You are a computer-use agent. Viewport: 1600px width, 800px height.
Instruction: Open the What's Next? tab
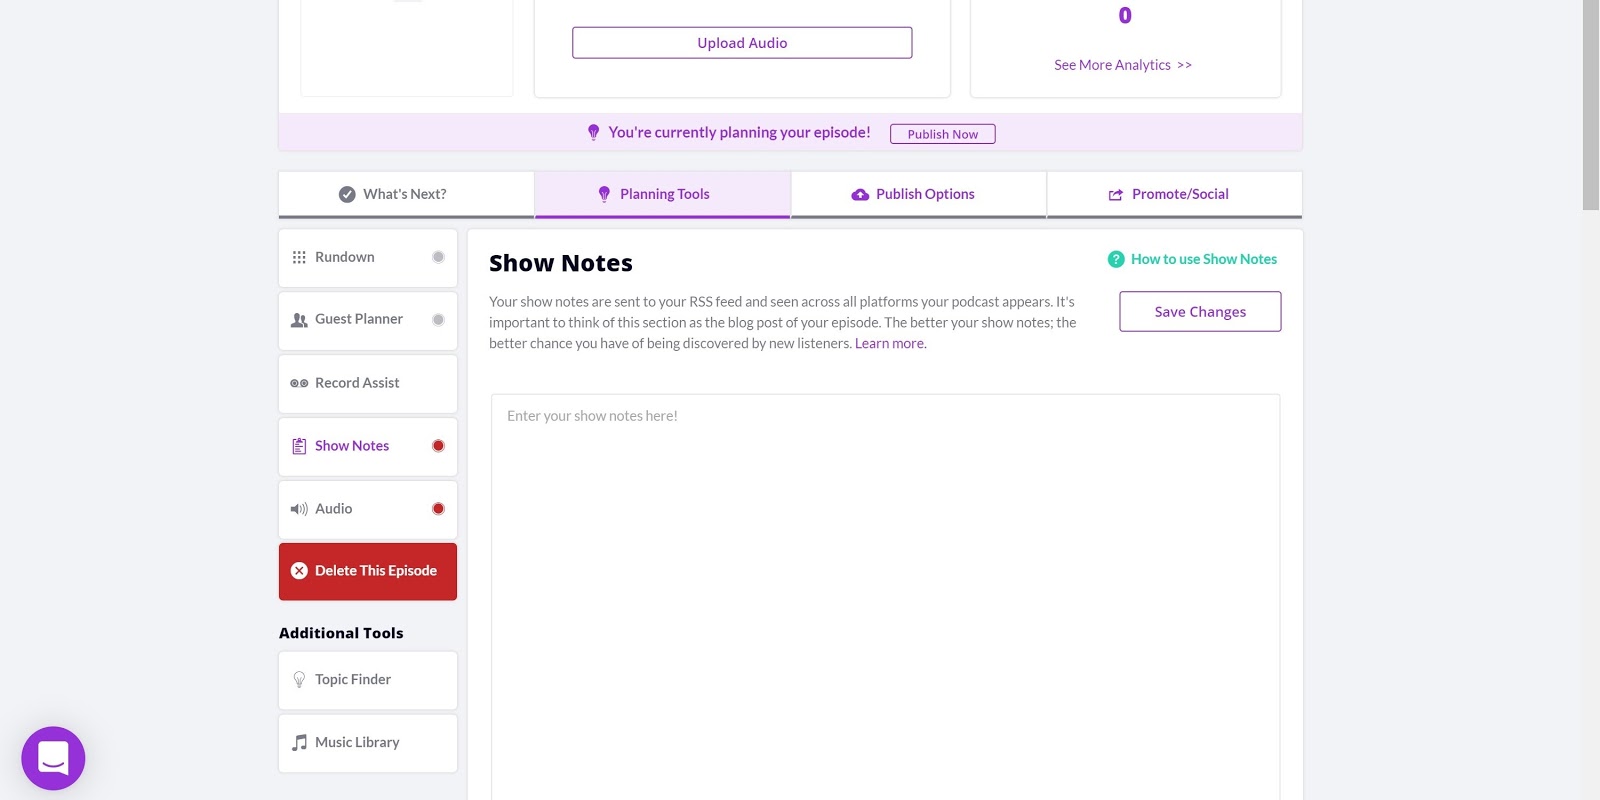406,194
